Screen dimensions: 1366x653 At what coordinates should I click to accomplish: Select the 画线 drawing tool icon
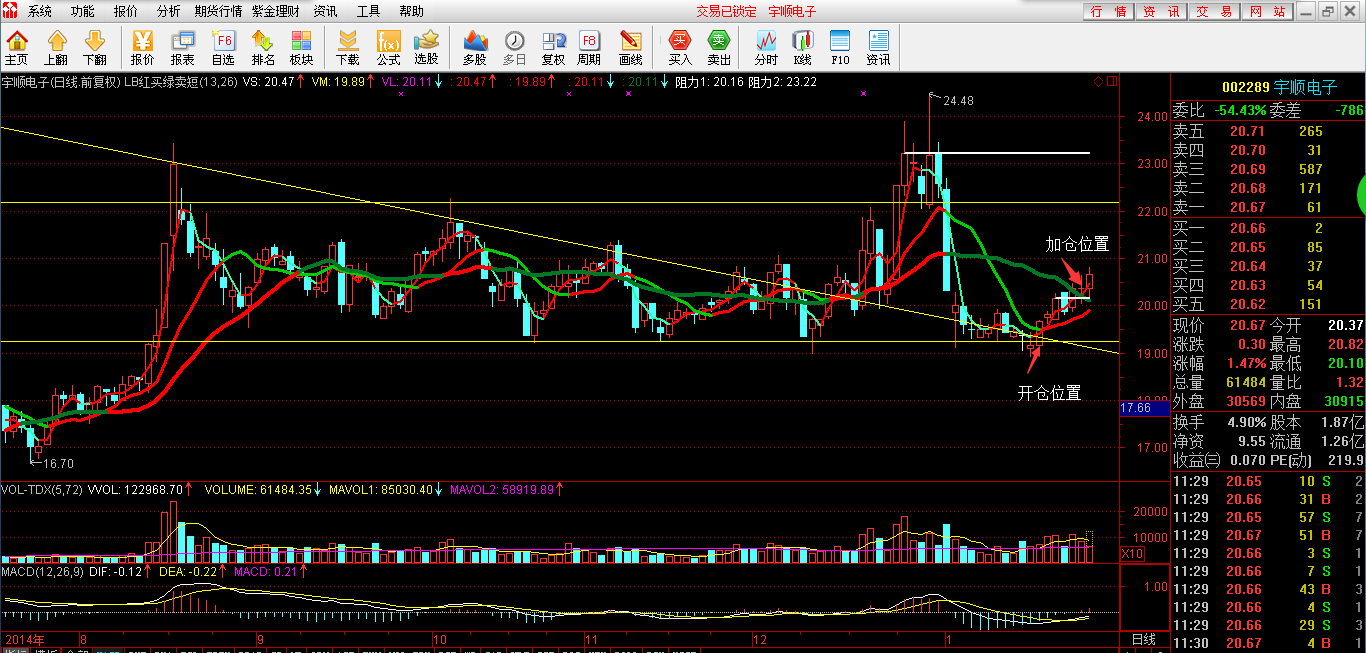[x=630, y=47]
